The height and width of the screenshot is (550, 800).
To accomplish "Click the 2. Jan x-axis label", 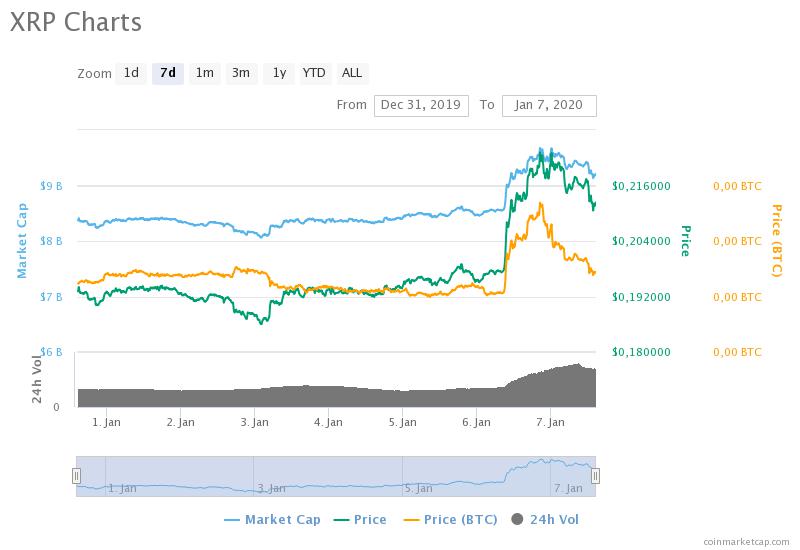I will click(x=181, y=422).
